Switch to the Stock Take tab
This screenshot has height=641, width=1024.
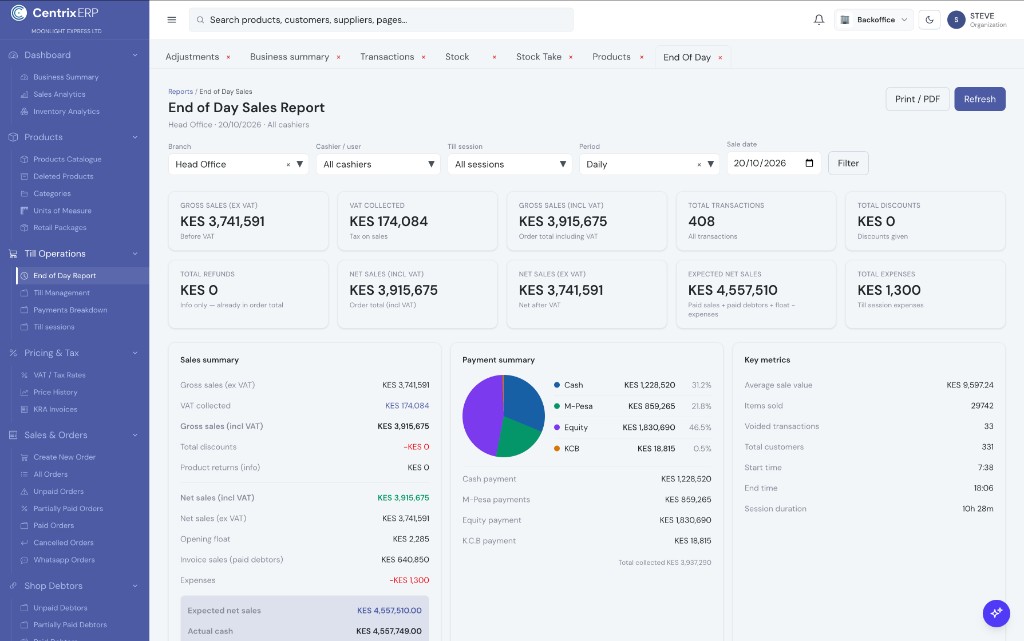tap(539, 57)
